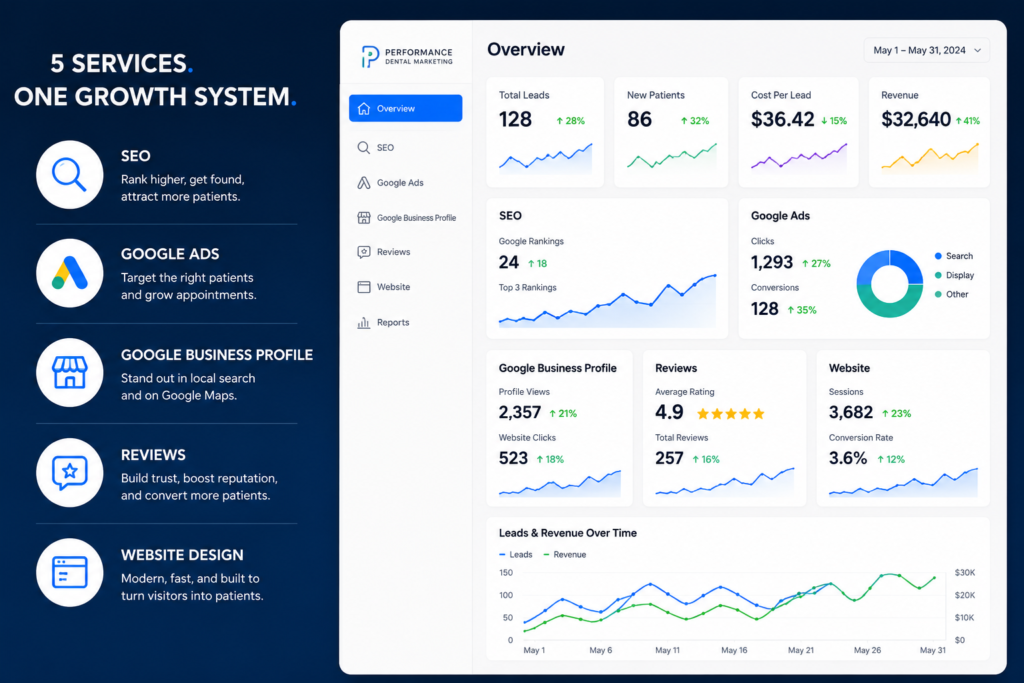Open Google Business Profile sidebar page
This screenshot has height=683, width=1024.
406,217
